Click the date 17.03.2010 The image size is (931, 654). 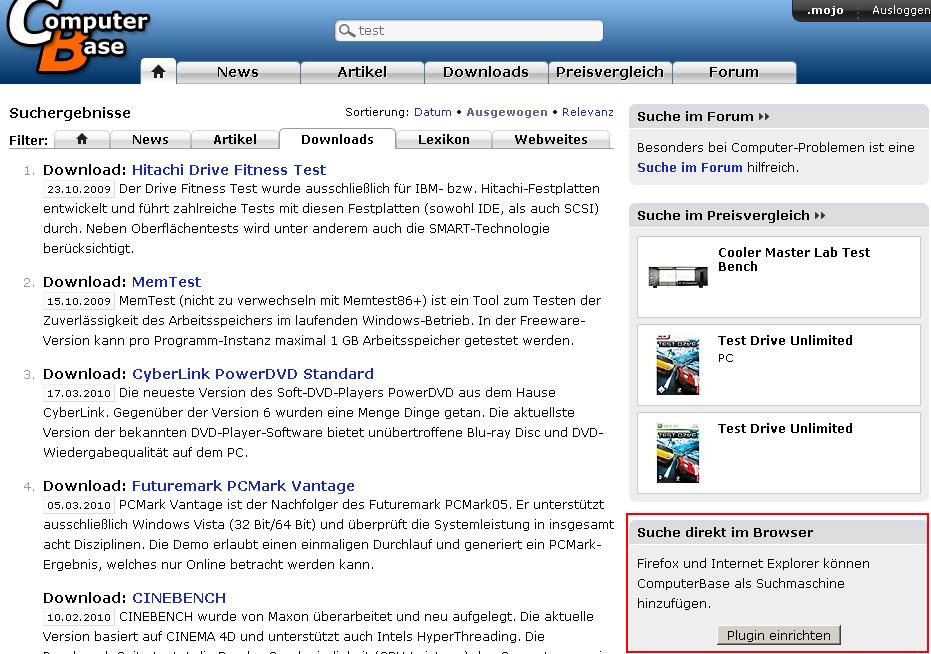pyautogui.click(x=79, y=393)
